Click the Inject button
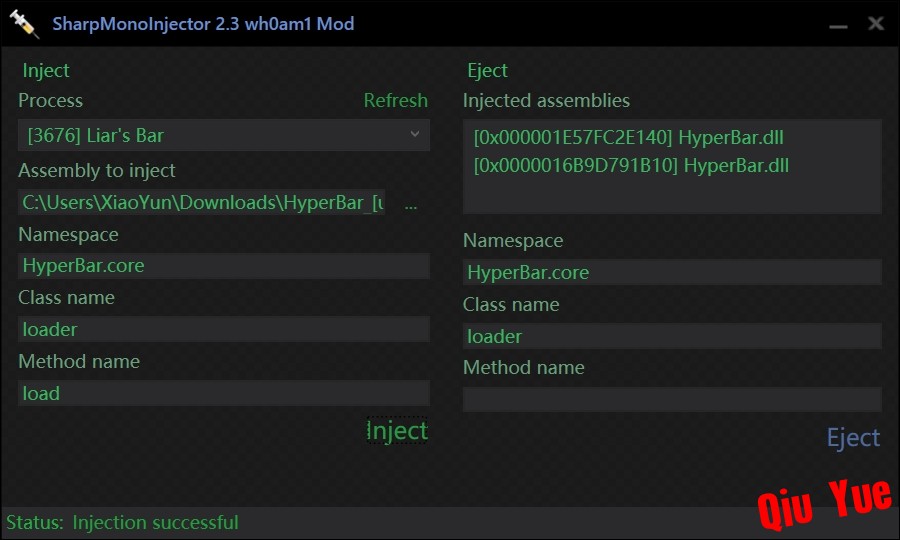The image size is (900, 540). [x=397, y=430]
